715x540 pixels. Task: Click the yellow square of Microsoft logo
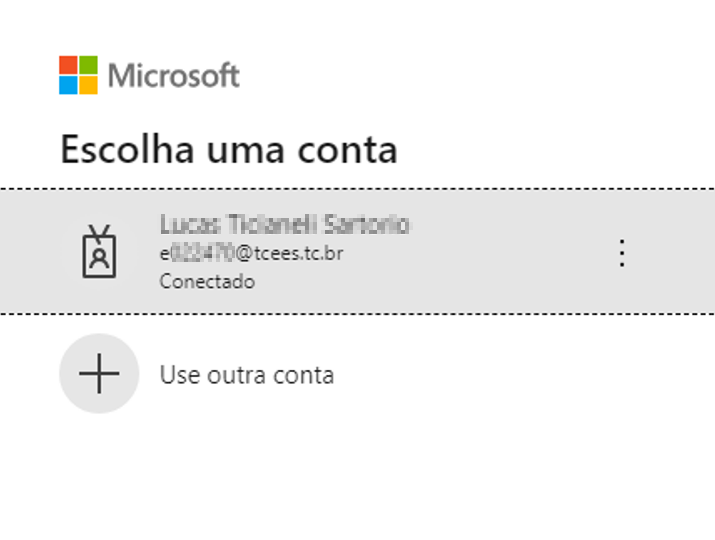(x=88, y=85)
